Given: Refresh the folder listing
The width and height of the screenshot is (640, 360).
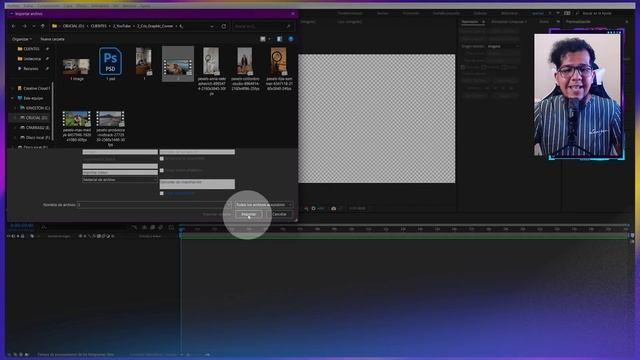Looking at the screenshot, I should click(224, 26).
